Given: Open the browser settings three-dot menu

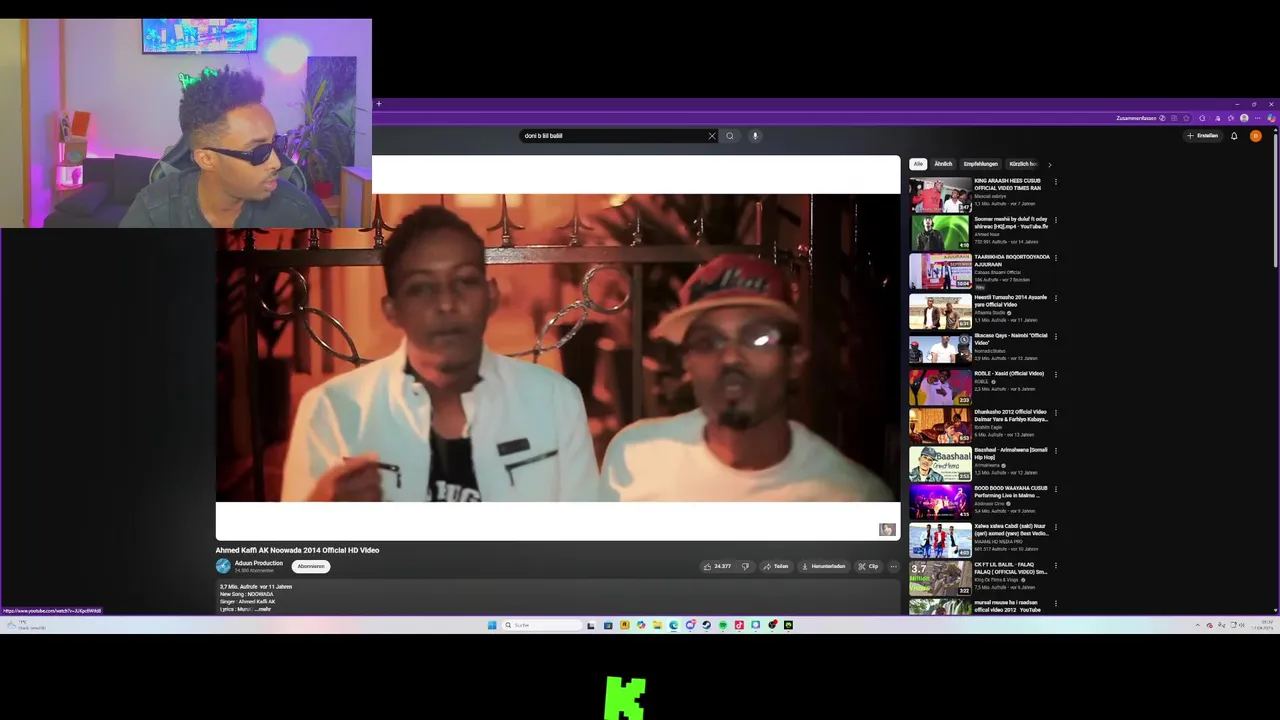Looking at the screenshot, I should coord(1257,118).
